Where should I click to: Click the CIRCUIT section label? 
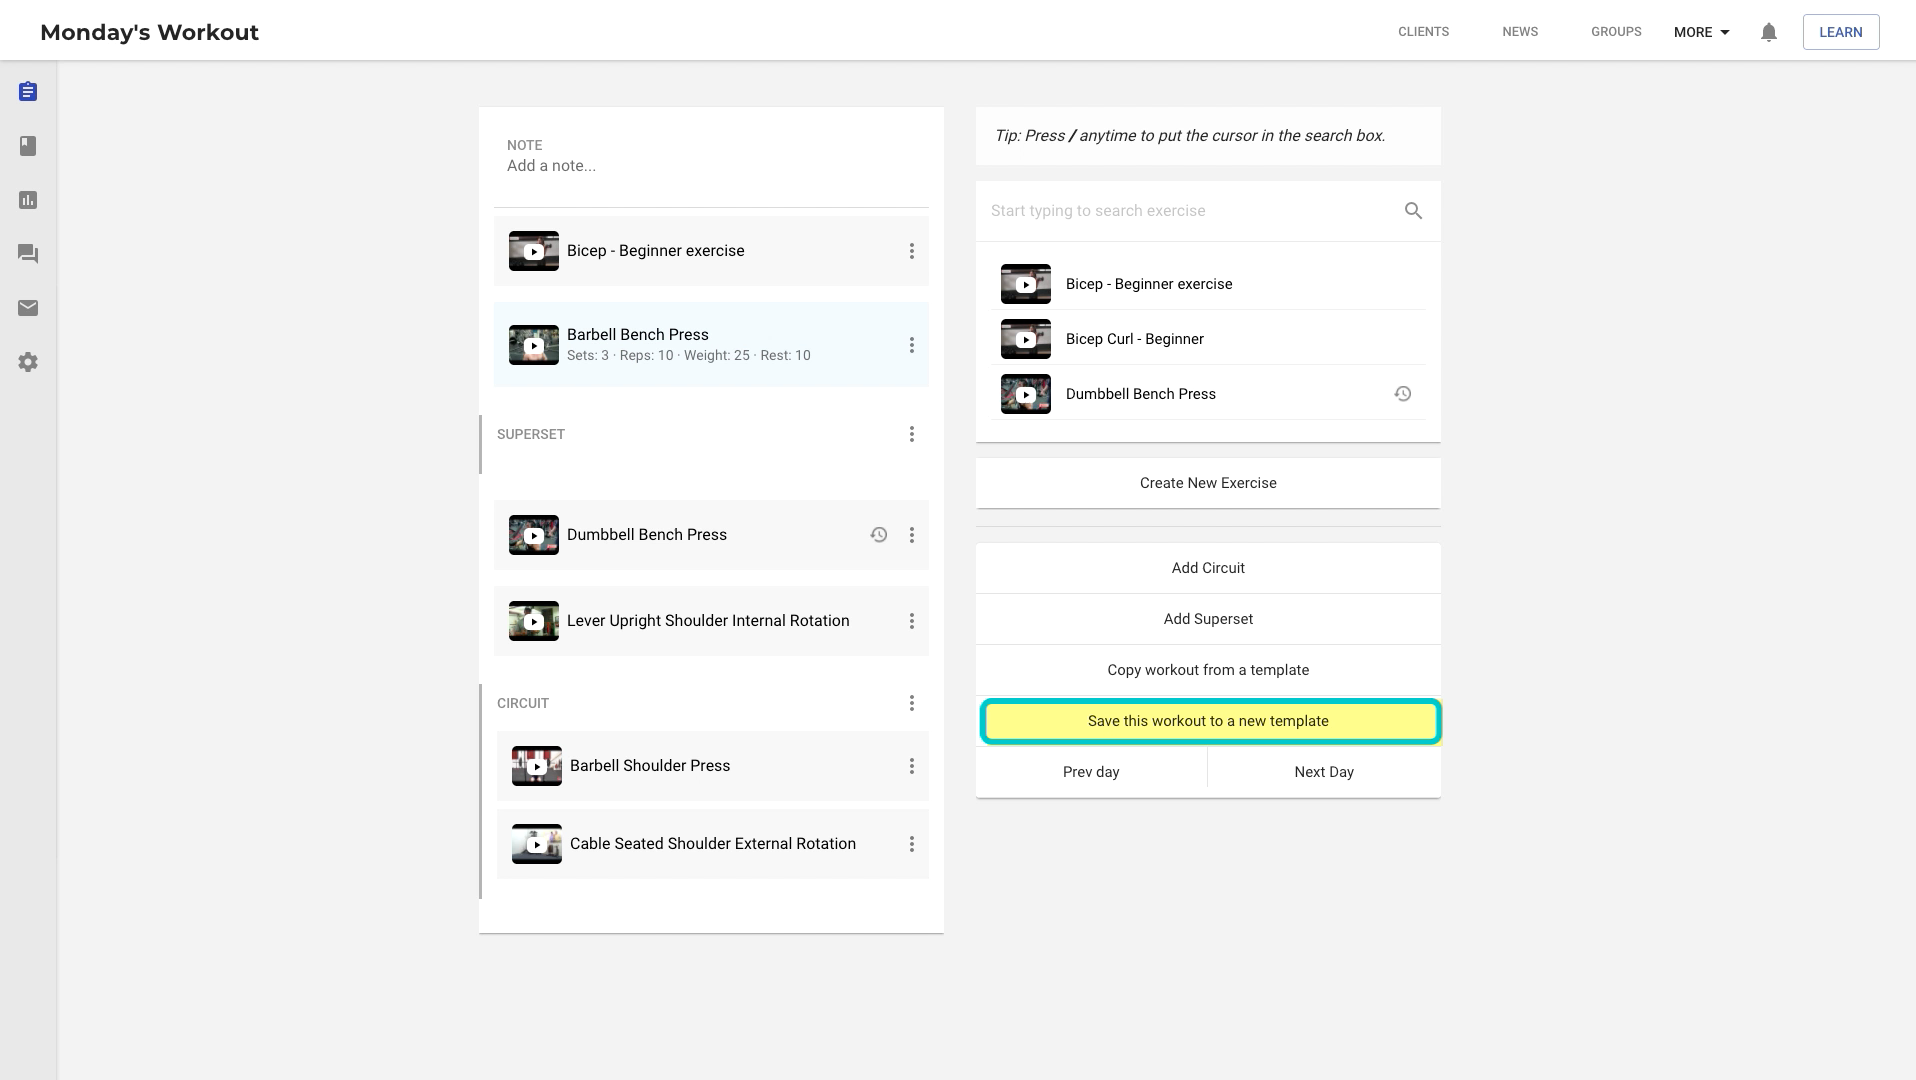tap(522, 703)
